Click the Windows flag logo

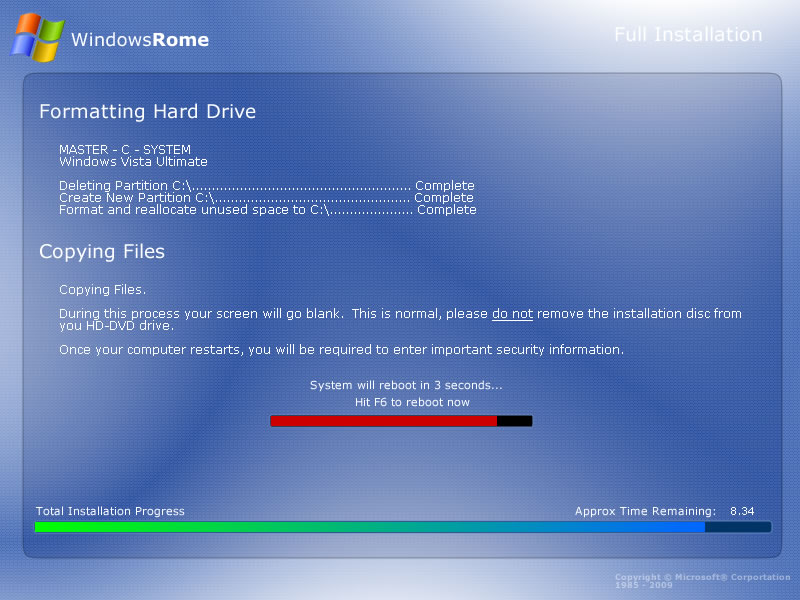tap(37, 37)
